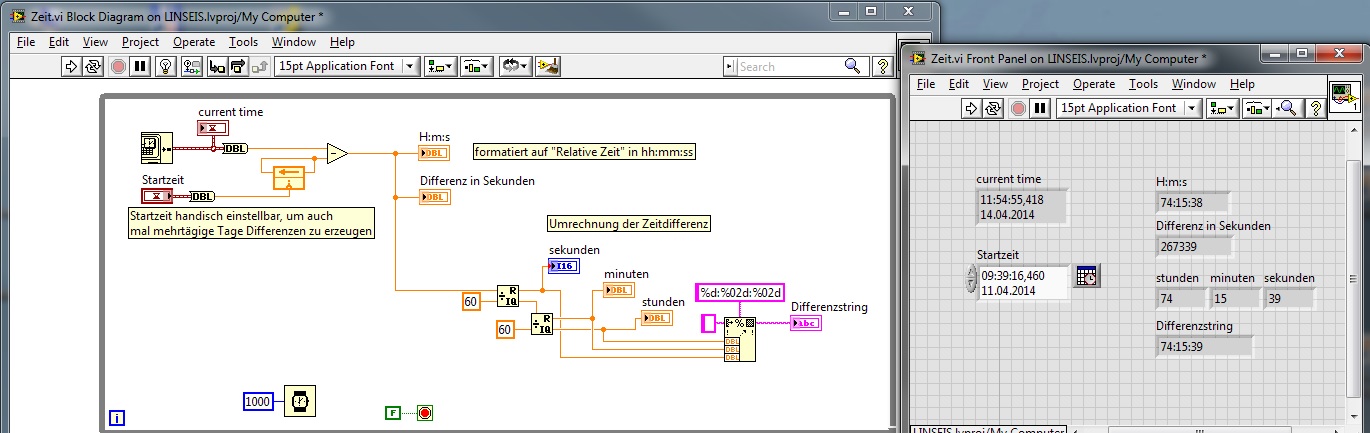Open Reorder dropdown in Block Diagram toolbar

coord(516,67)
